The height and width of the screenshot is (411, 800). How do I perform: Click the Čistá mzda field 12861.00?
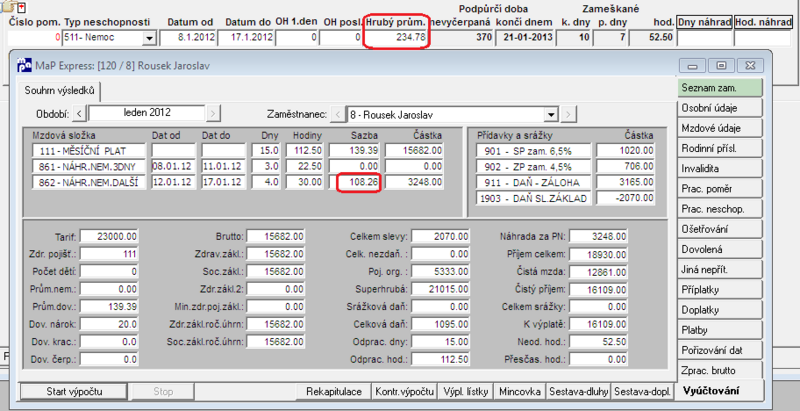[x=598, y=272]
